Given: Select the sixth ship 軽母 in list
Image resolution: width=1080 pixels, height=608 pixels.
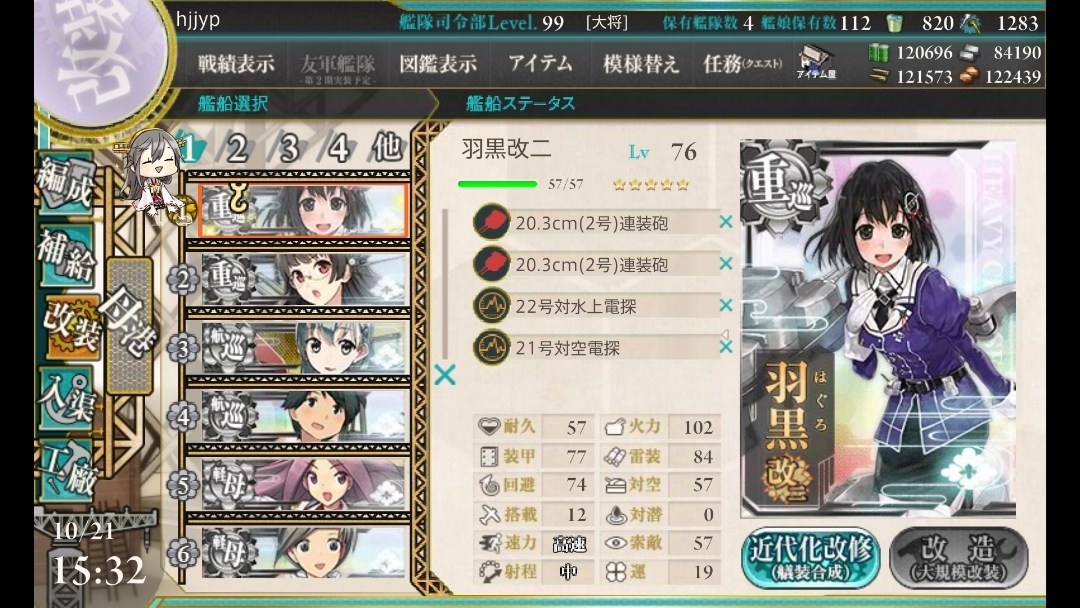Looking at the screenshot, I should click(x=303, y=552).
